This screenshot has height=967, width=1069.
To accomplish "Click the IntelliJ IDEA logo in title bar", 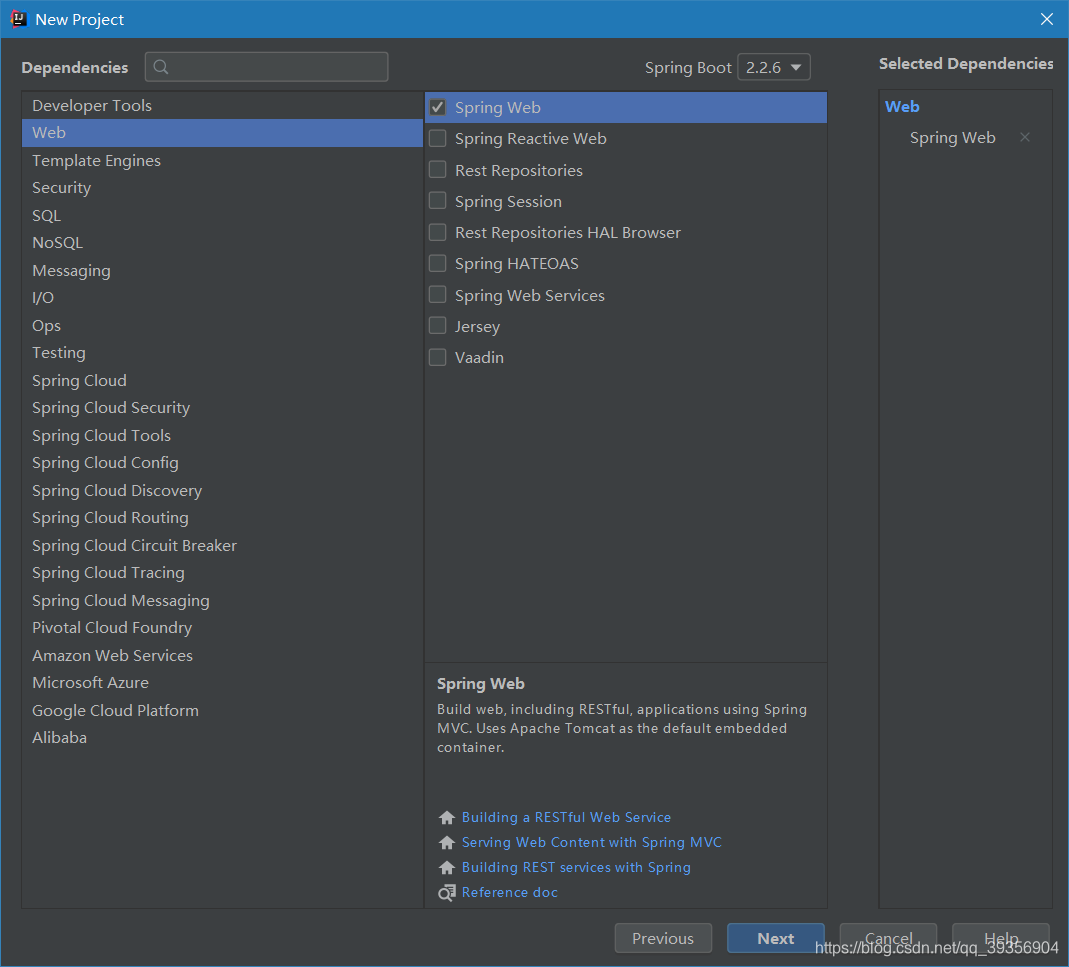I will pos(18,19).
